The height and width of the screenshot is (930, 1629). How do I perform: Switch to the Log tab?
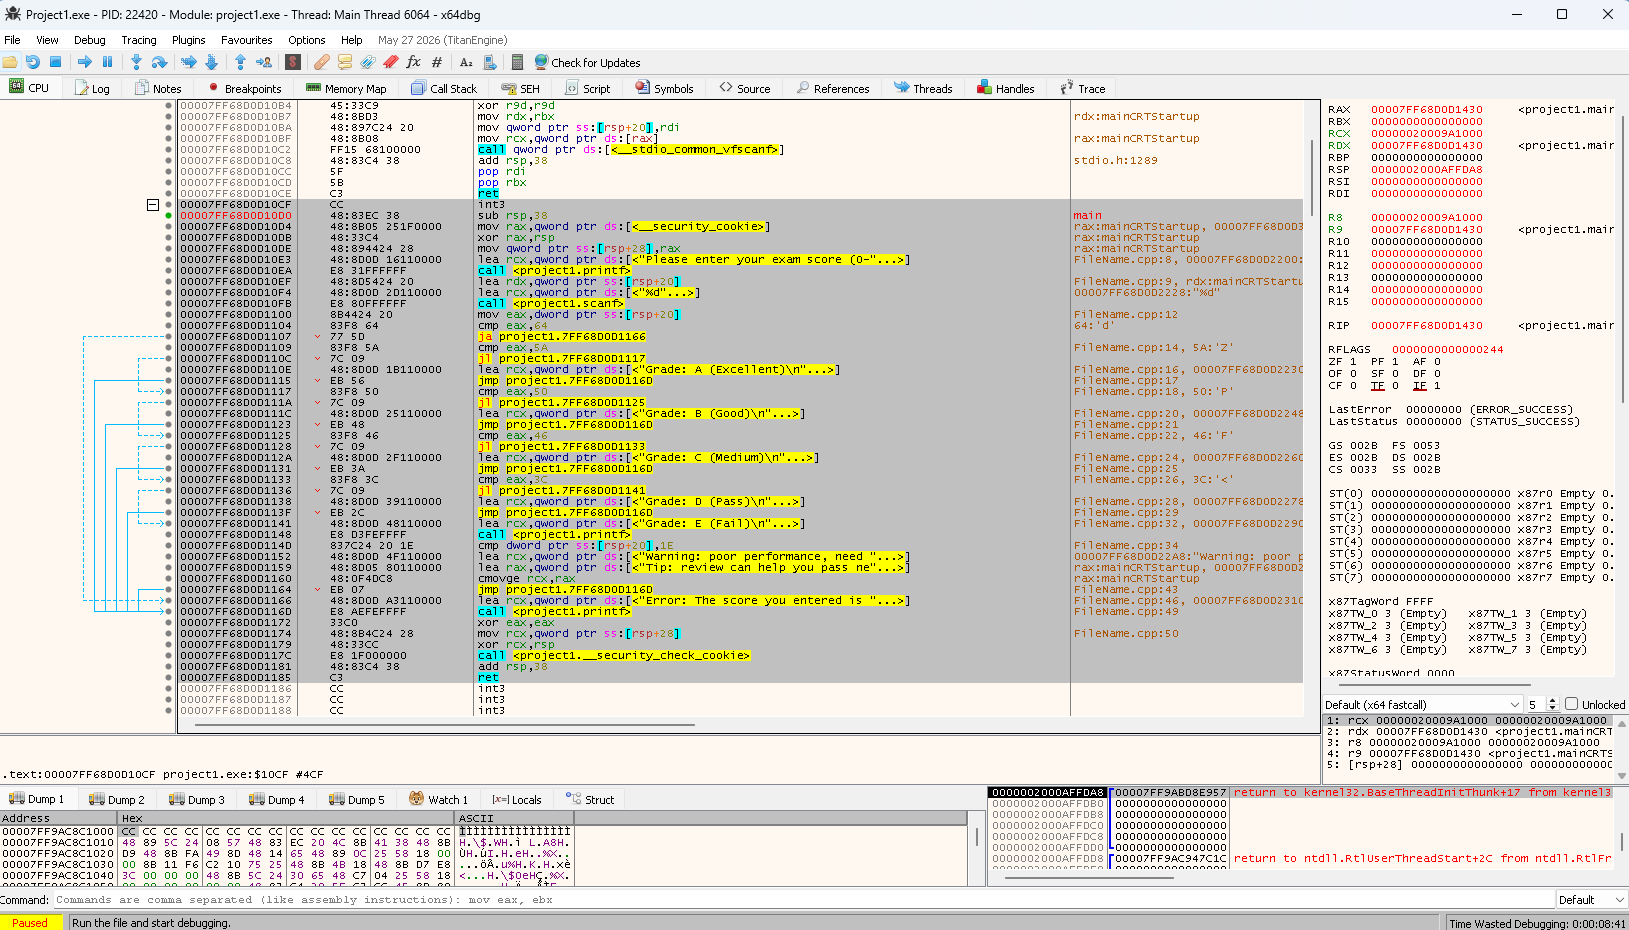92,88
